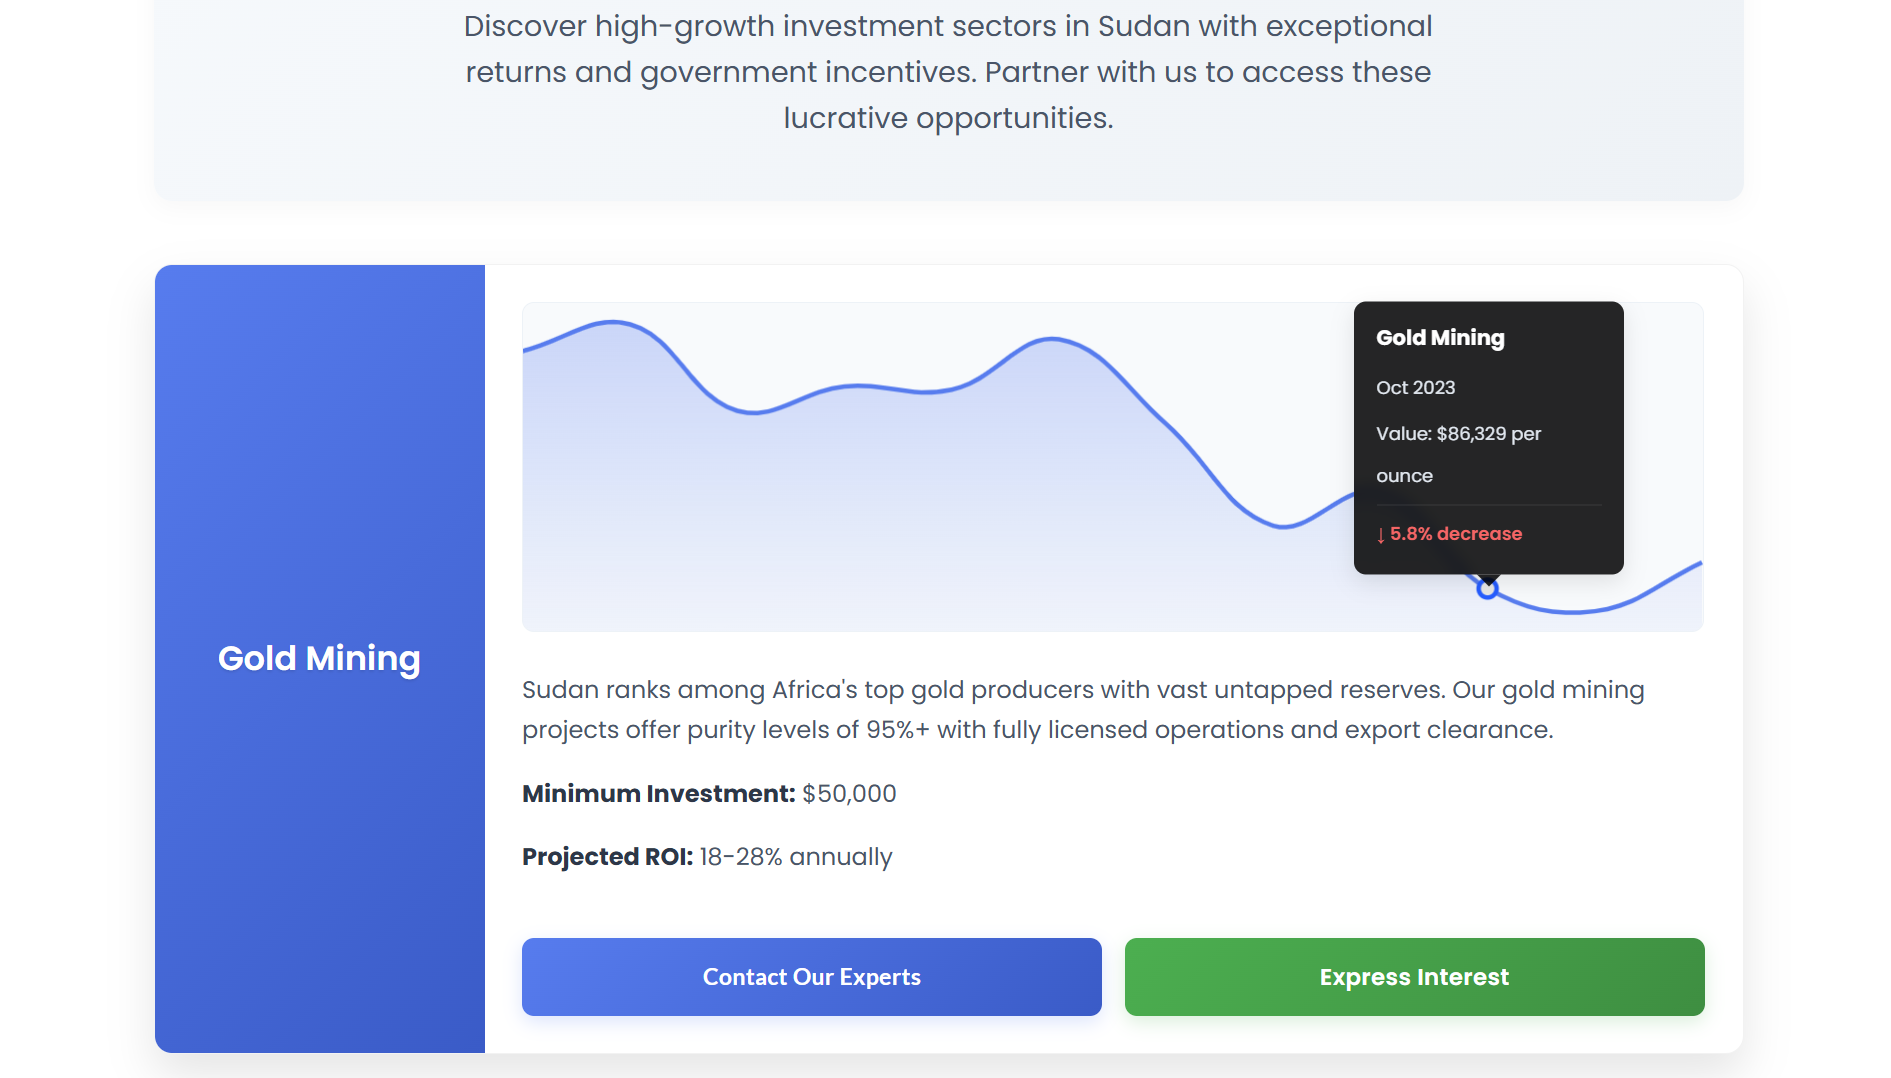Viewport: 1891px width, 1078px height.
Task: Click the chart trough left of the tooltip
Action: tap(1283, 526)
